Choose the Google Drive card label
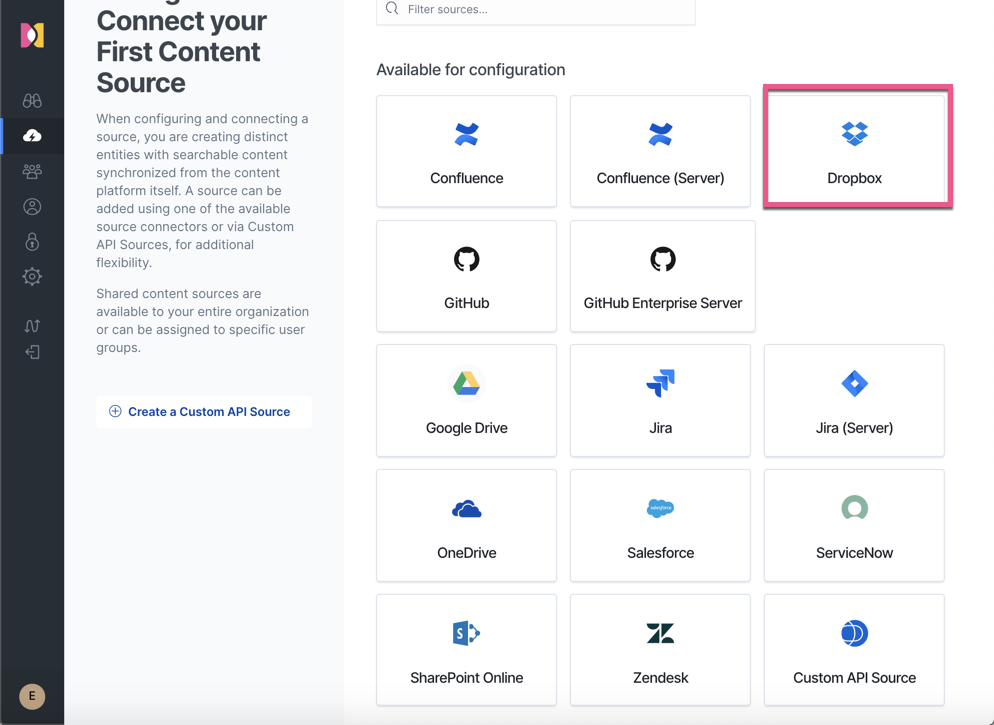This screenshot has width=994, height=725. 467,428
